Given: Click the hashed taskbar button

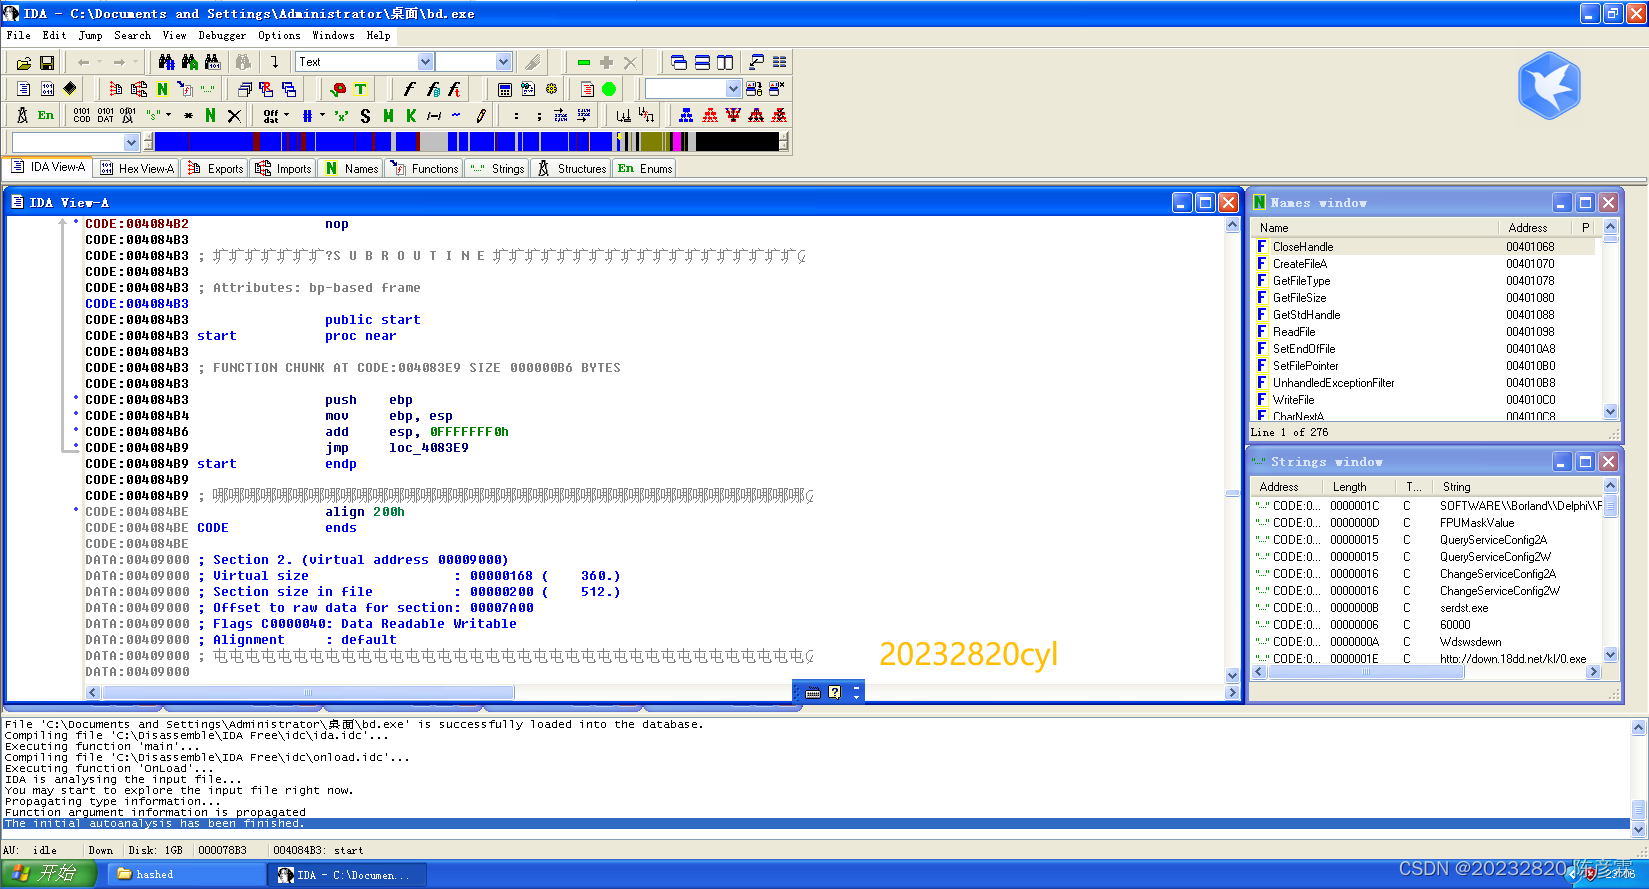Looking at the screenshot, I should [x=186, y=874].
